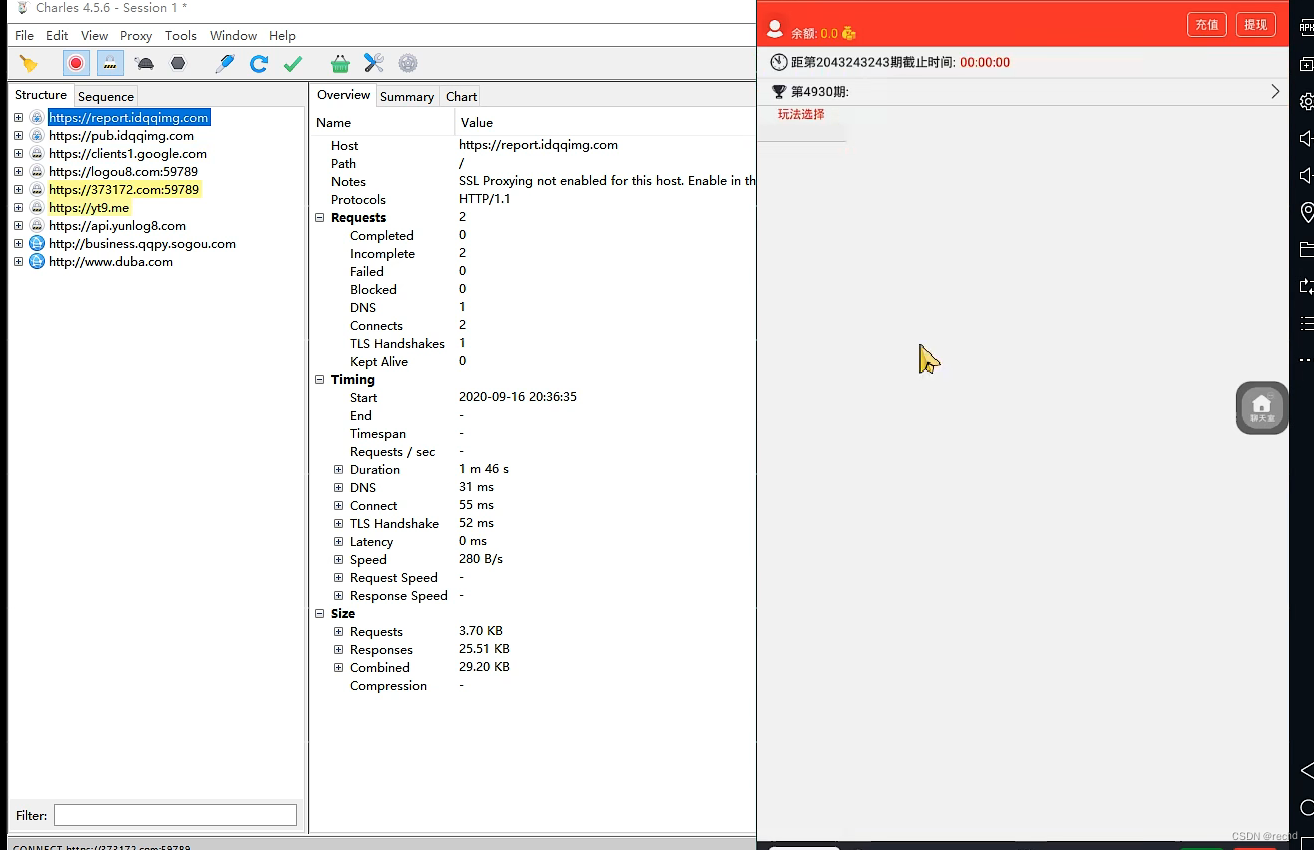Open the Window menu
The image size is (1314, 850).
pyautogui.click(x=233, y=35)
